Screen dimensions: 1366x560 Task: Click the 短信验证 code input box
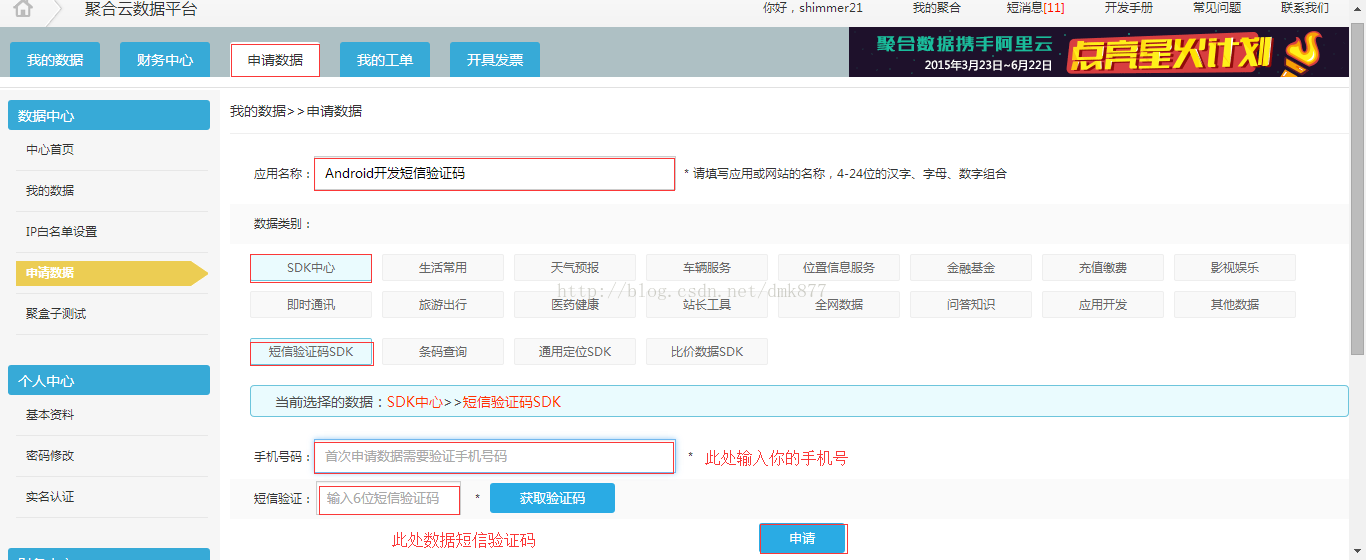click(390, 499)
